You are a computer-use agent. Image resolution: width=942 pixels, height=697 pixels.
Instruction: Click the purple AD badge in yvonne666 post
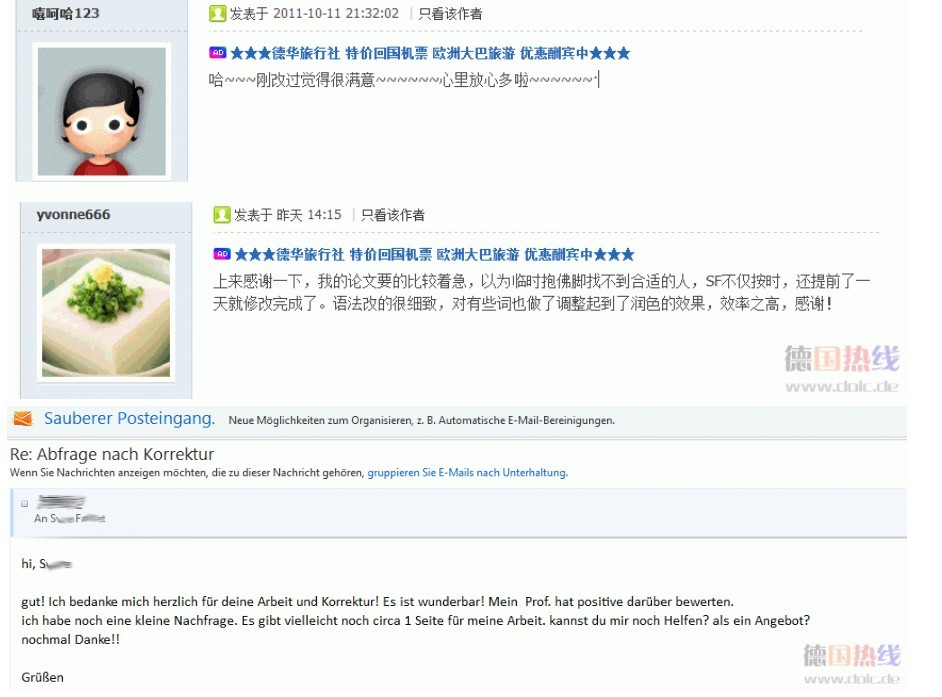click(222, 254)
